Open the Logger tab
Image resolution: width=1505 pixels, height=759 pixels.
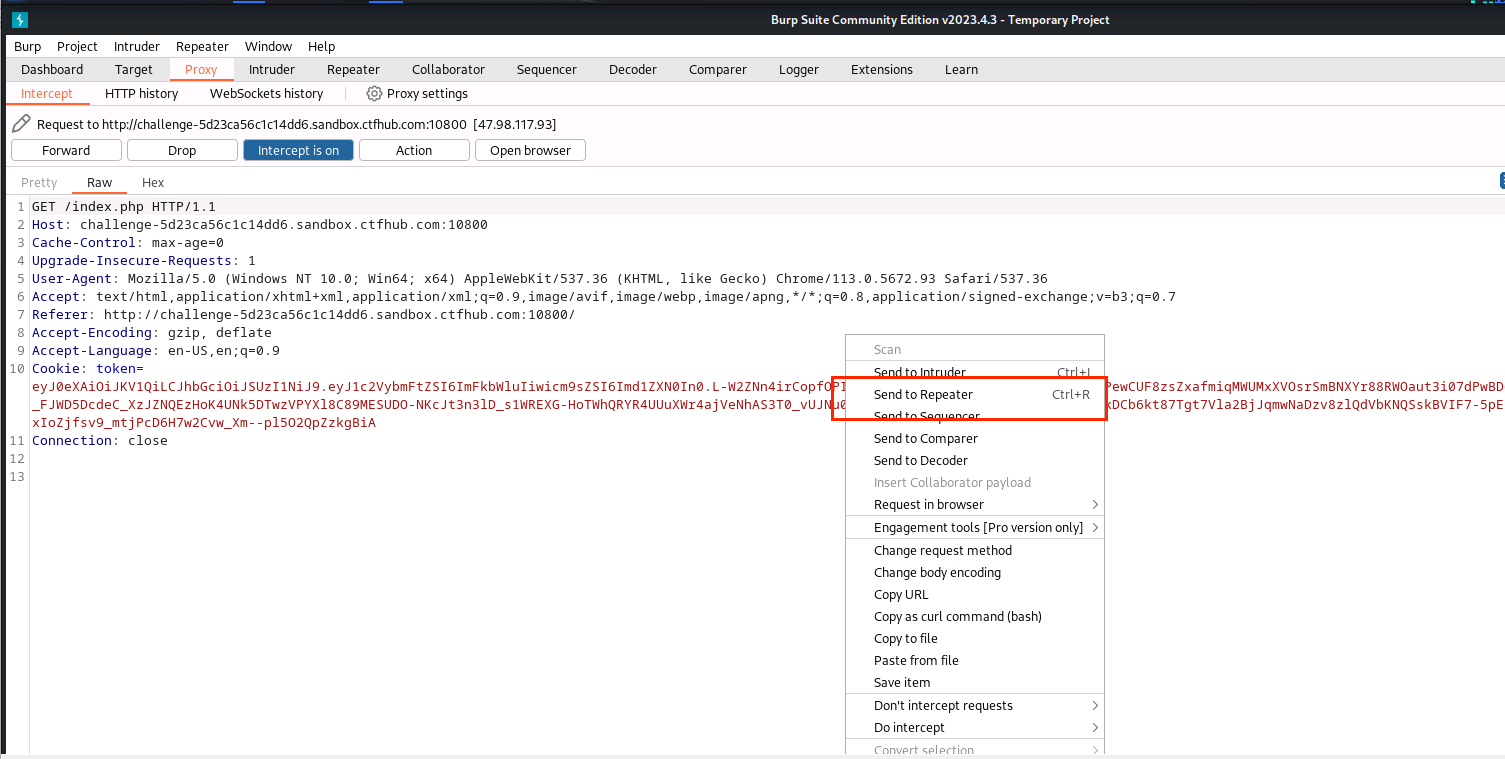click(799, 69)
